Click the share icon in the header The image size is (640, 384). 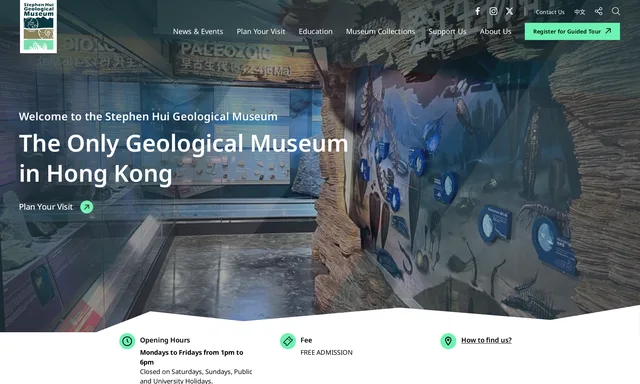[x=599, y=11]
